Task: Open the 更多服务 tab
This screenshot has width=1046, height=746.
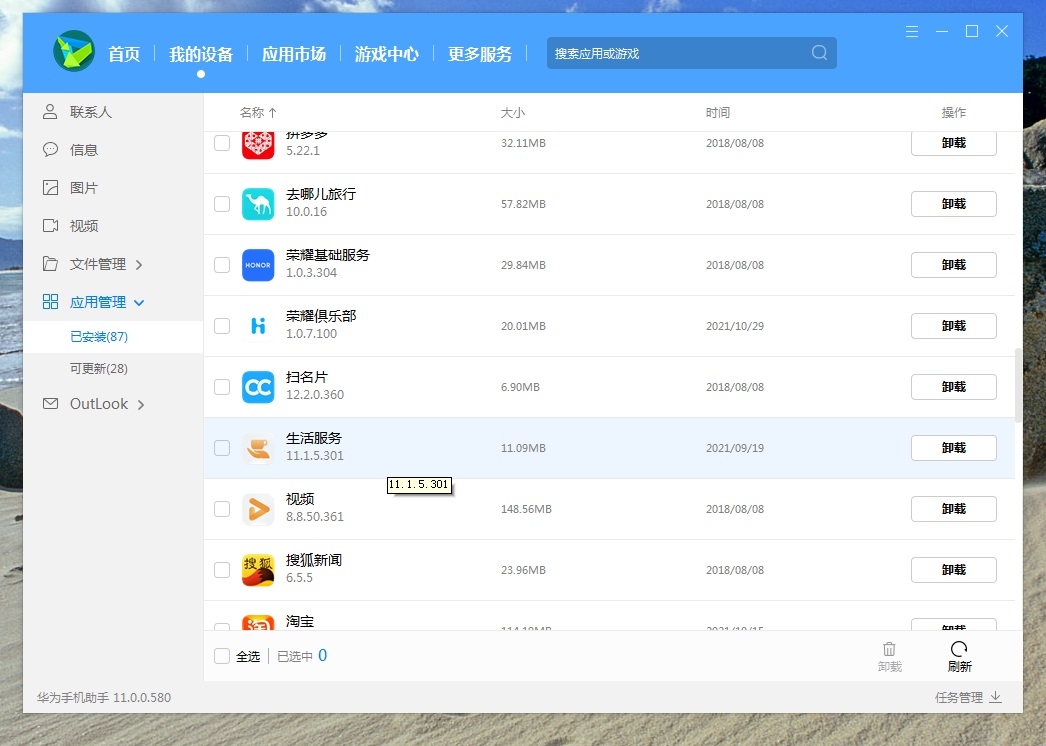Action: (x=480, y=54)
